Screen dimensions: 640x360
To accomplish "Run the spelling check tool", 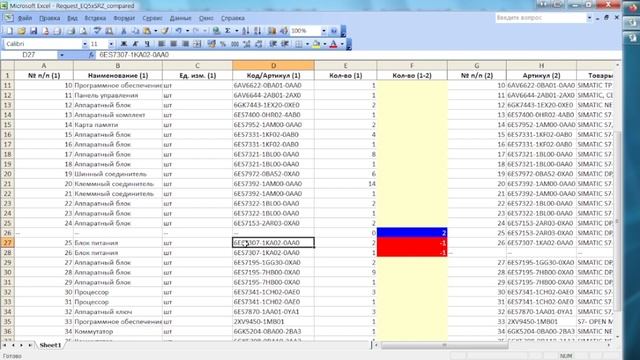I will pyautogui.click(x=97, y=31).
